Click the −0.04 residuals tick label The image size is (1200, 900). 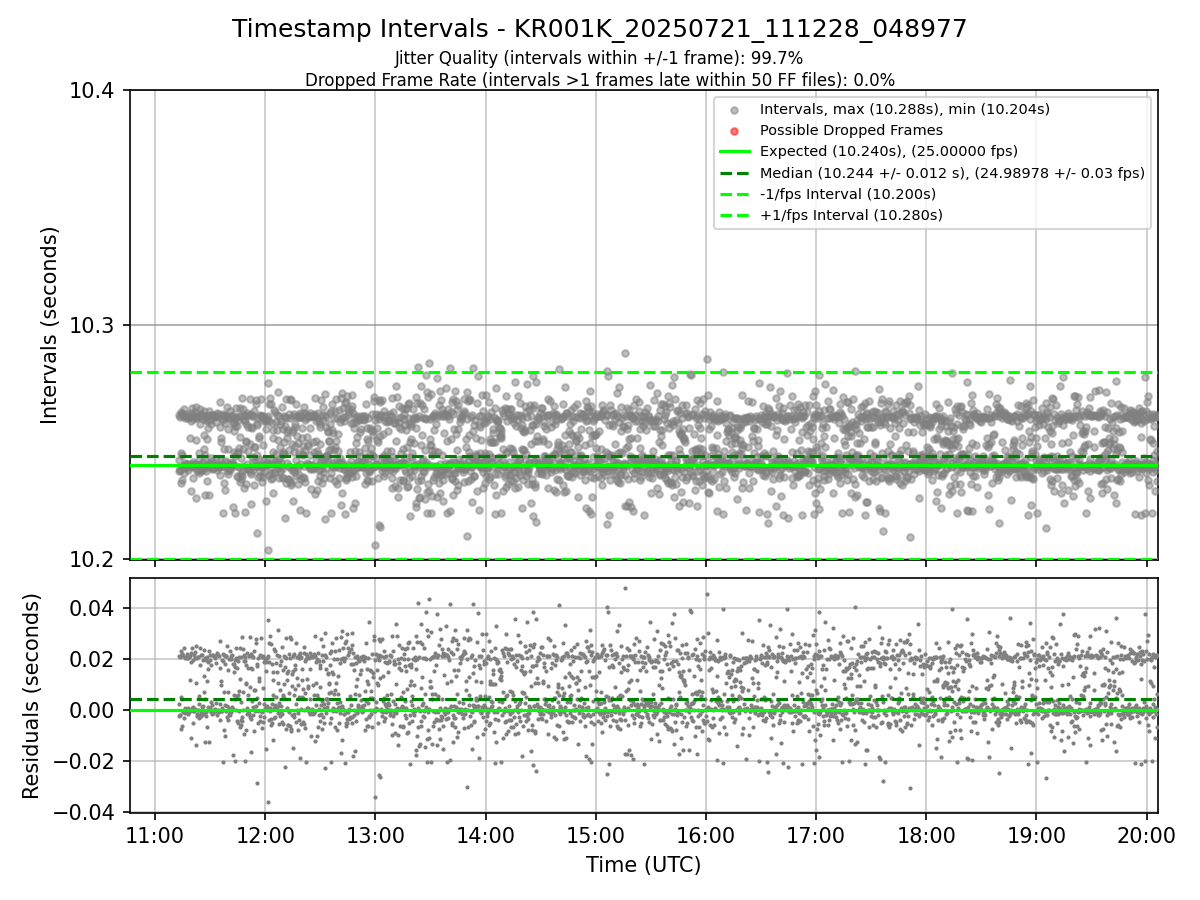coord(85,812)
